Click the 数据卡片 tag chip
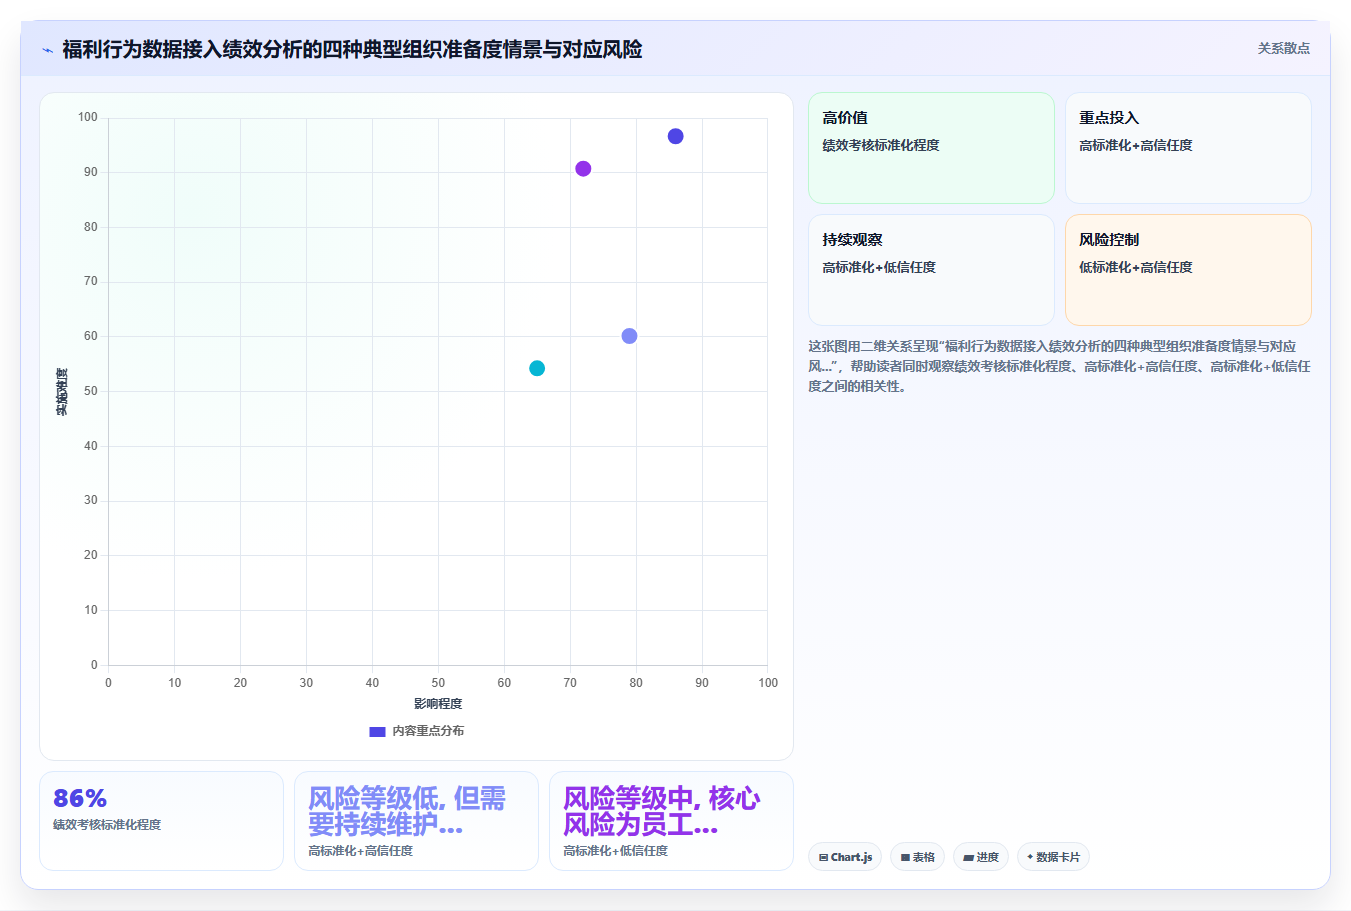Image resolution: width=1351 pixels, height=911 pixels. (x=1053, y=857)
